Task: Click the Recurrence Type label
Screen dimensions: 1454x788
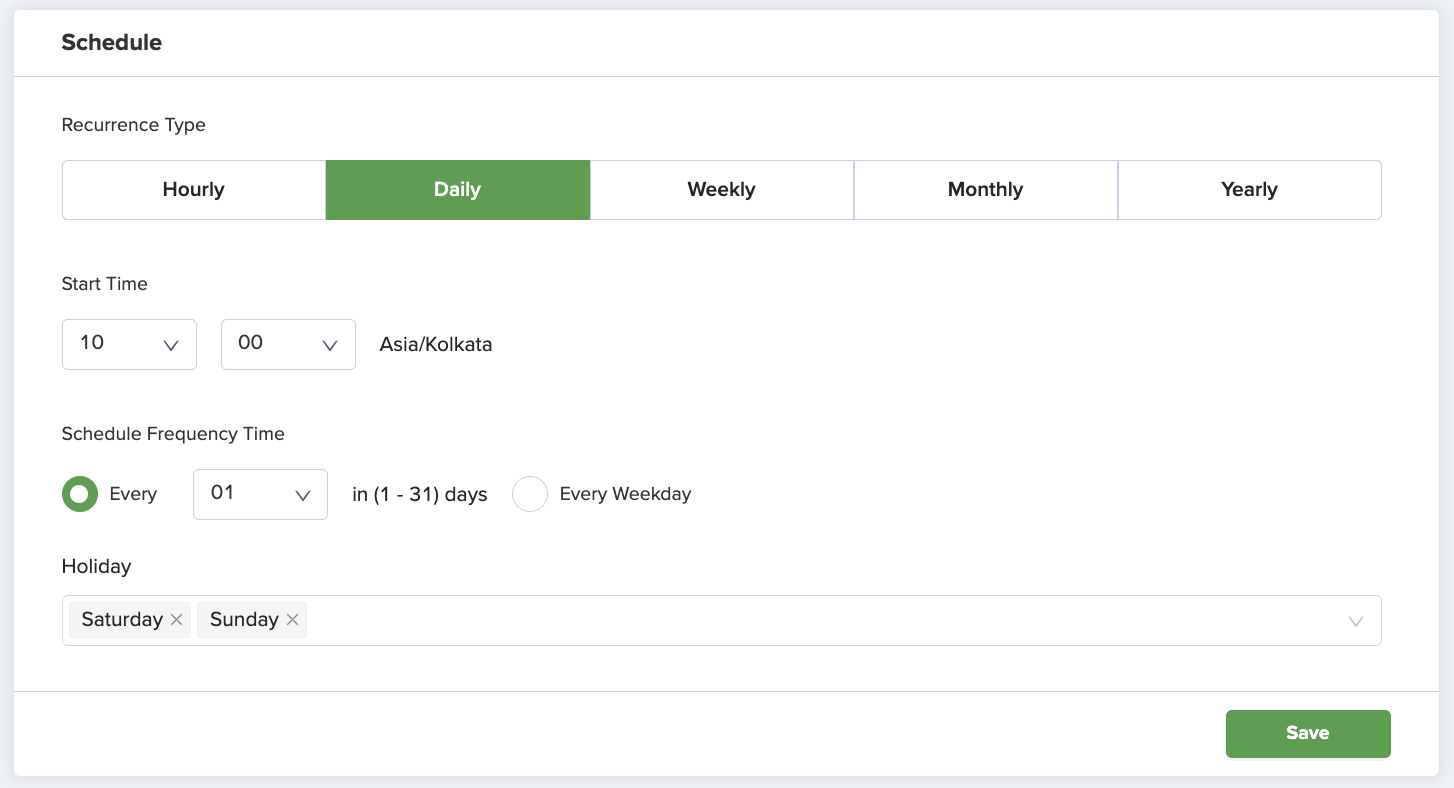Action: pos(134,125)
